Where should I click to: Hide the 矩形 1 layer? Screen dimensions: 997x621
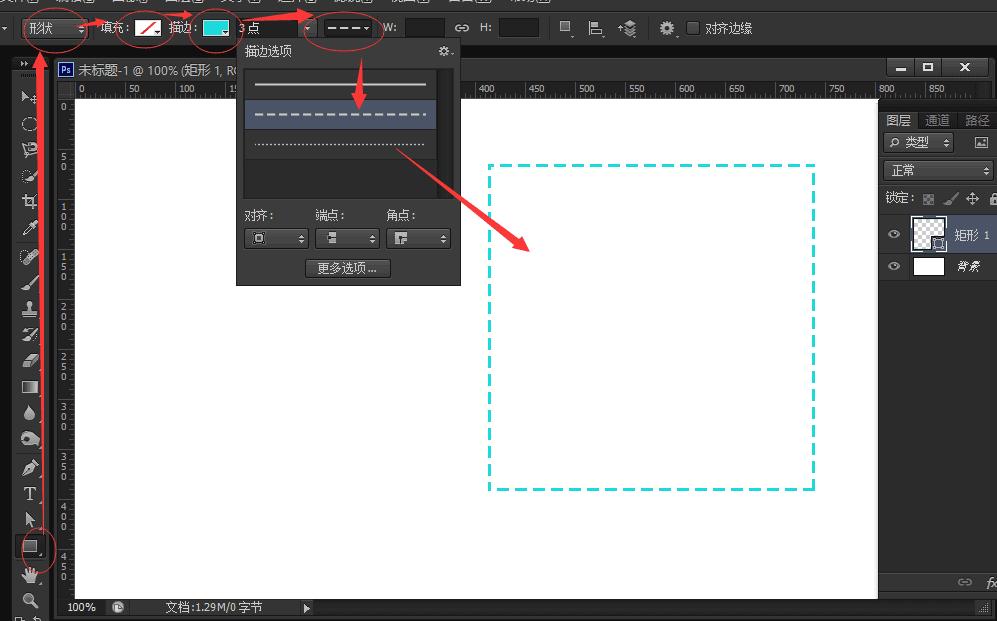point(894,235)
